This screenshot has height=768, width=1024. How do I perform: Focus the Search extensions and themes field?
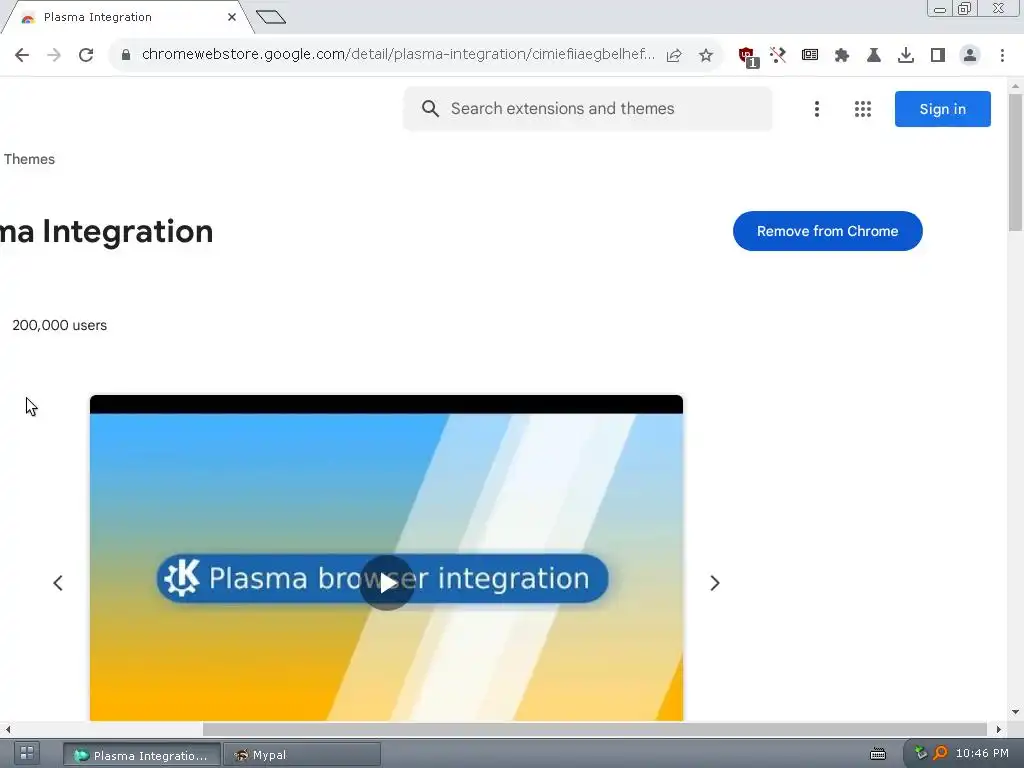[588, 108]
